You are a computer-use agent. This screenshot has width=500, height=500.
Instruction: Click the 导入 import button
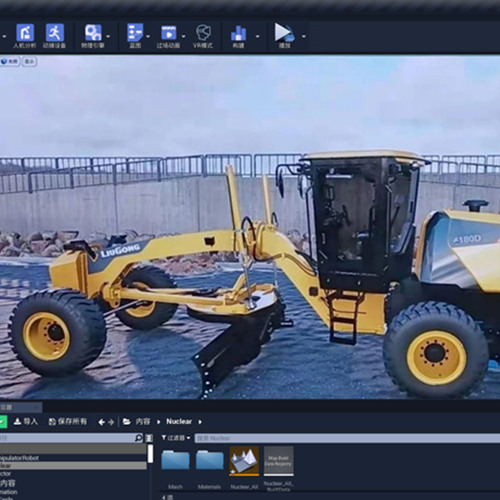click(x=26, y=422)
